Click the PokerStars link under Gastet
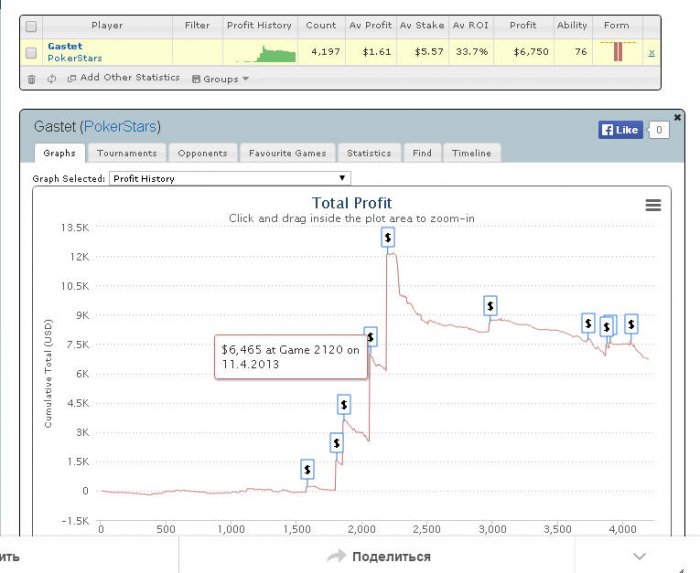 click(x=75, y=58)
